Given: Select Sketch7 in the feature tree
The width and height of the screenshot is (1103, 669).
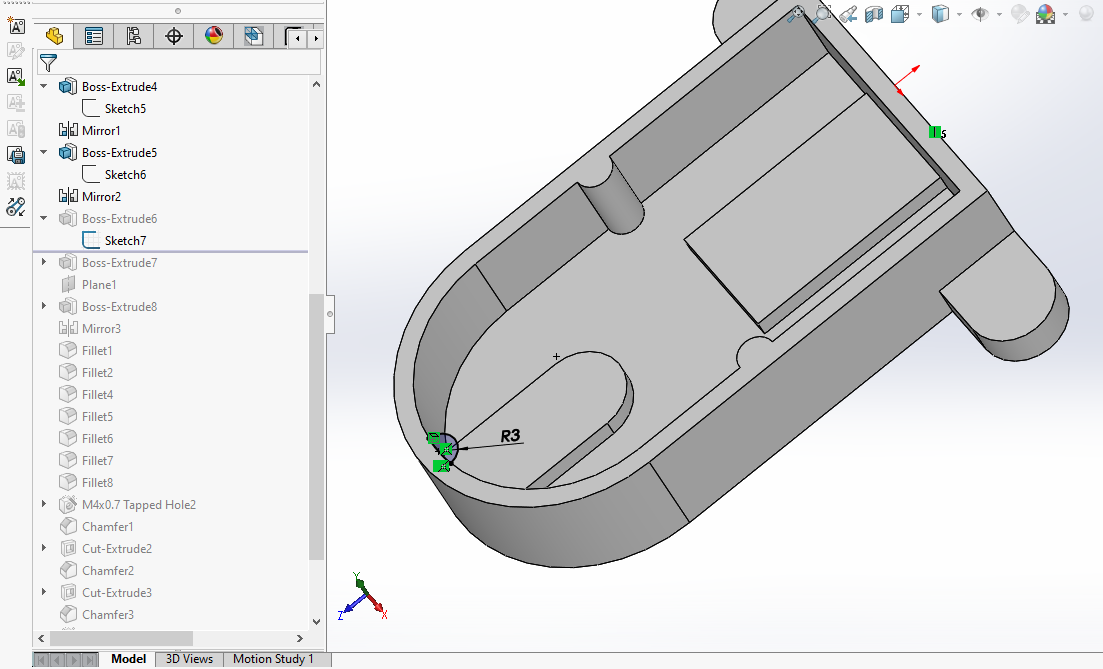Looking at the screenshot, I should point(125,241).
